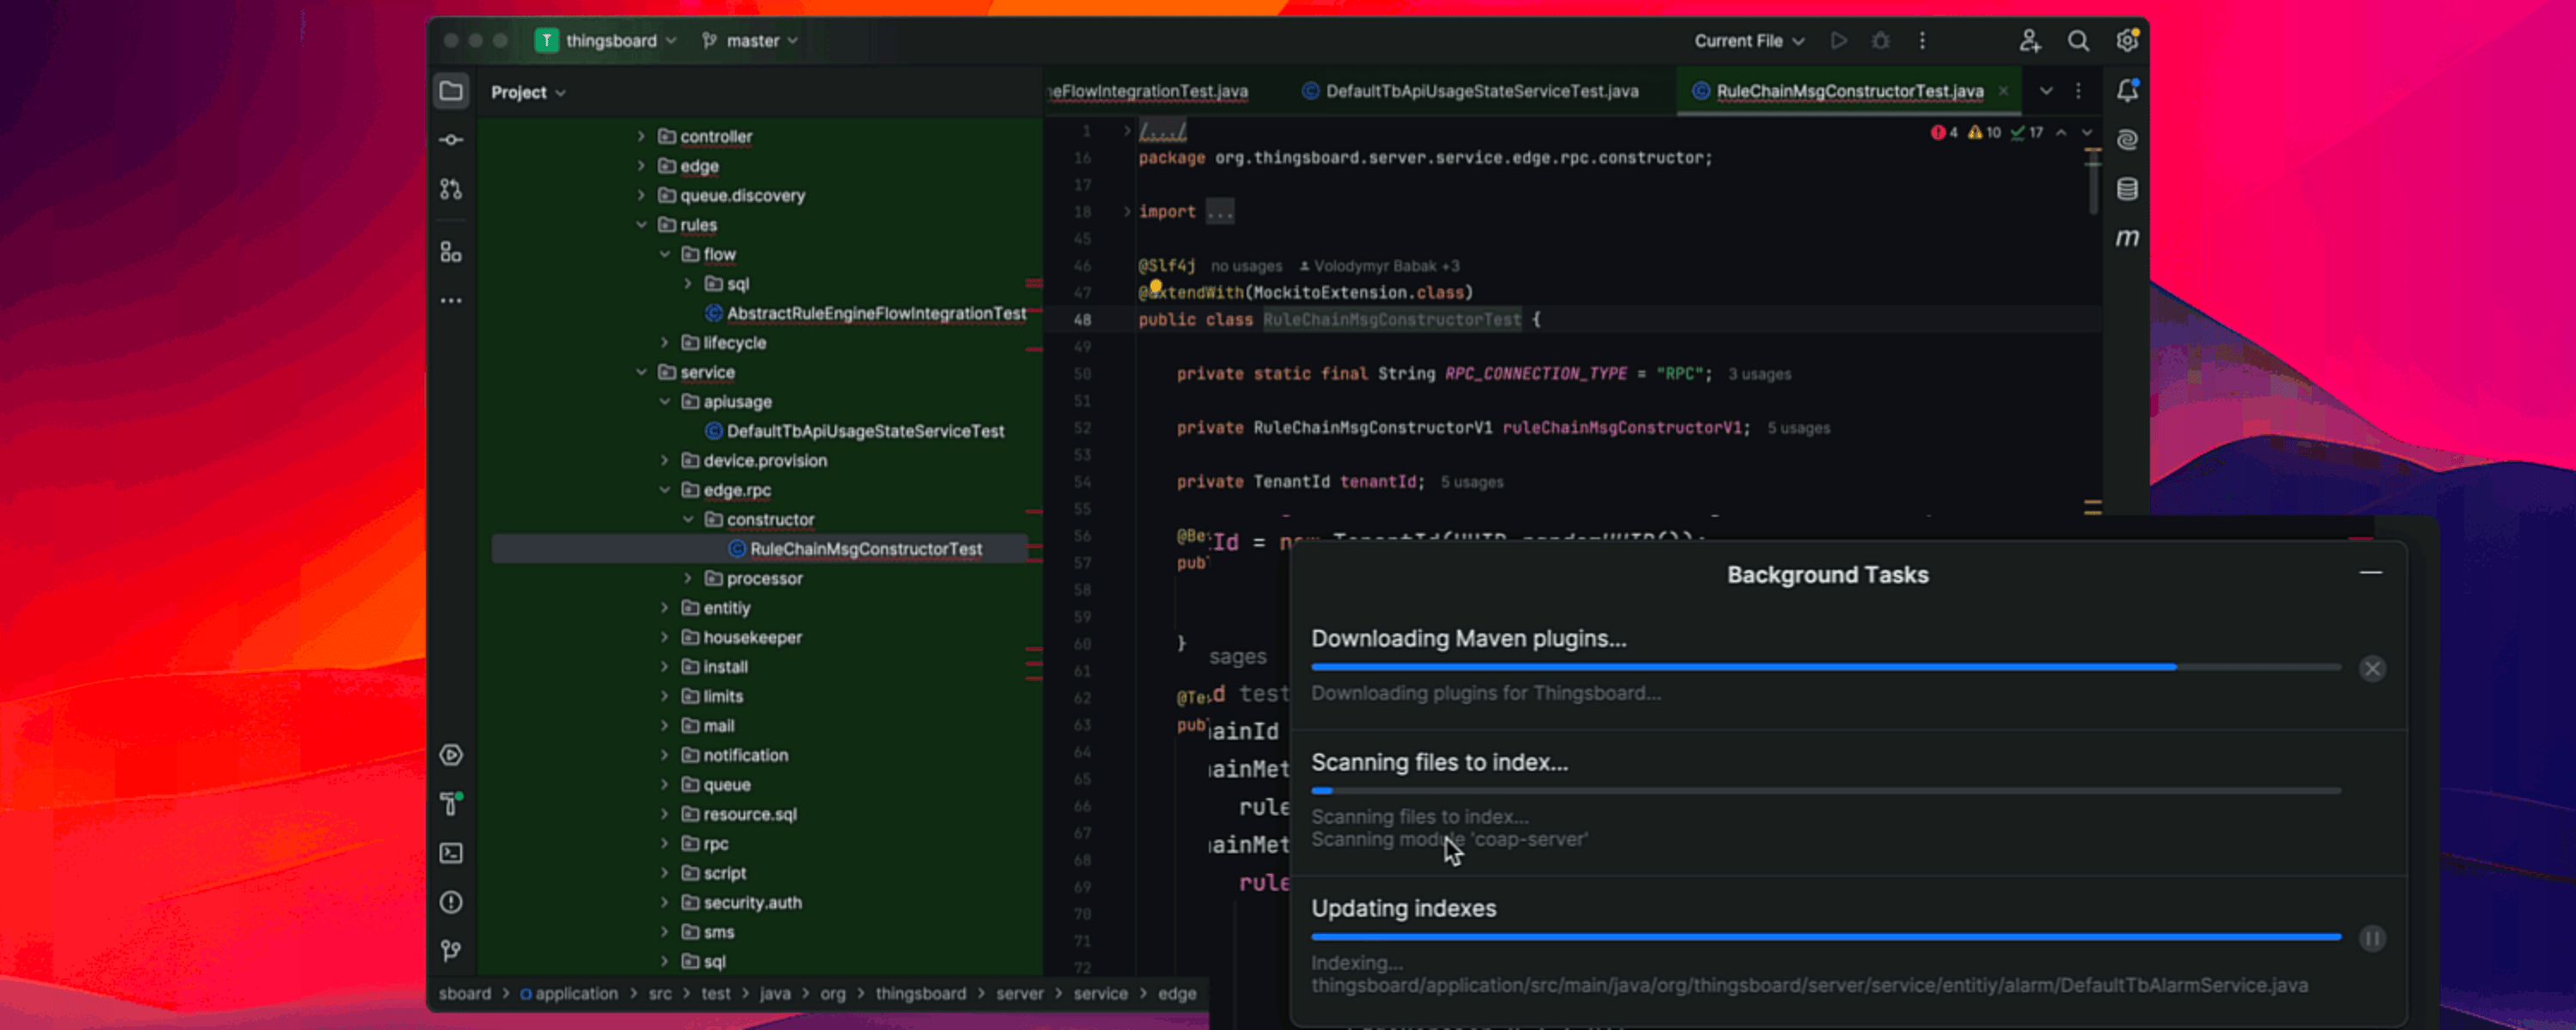This screenshot has width=2576, height=1030.
Task: Open Search Everywhere magnifier
Action: pyautogui.click(x=2078, y=41)
